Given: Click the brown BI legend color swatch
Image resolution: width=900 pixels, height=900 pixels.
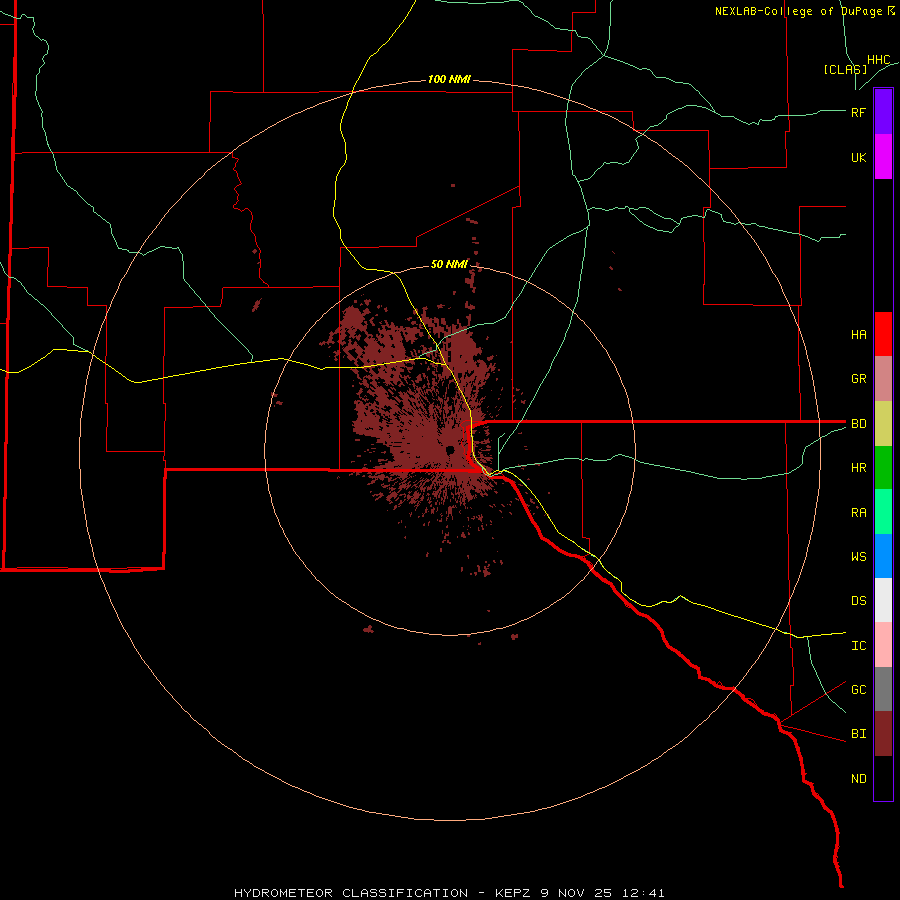Looking at the screenshot, I should point(883,734).
